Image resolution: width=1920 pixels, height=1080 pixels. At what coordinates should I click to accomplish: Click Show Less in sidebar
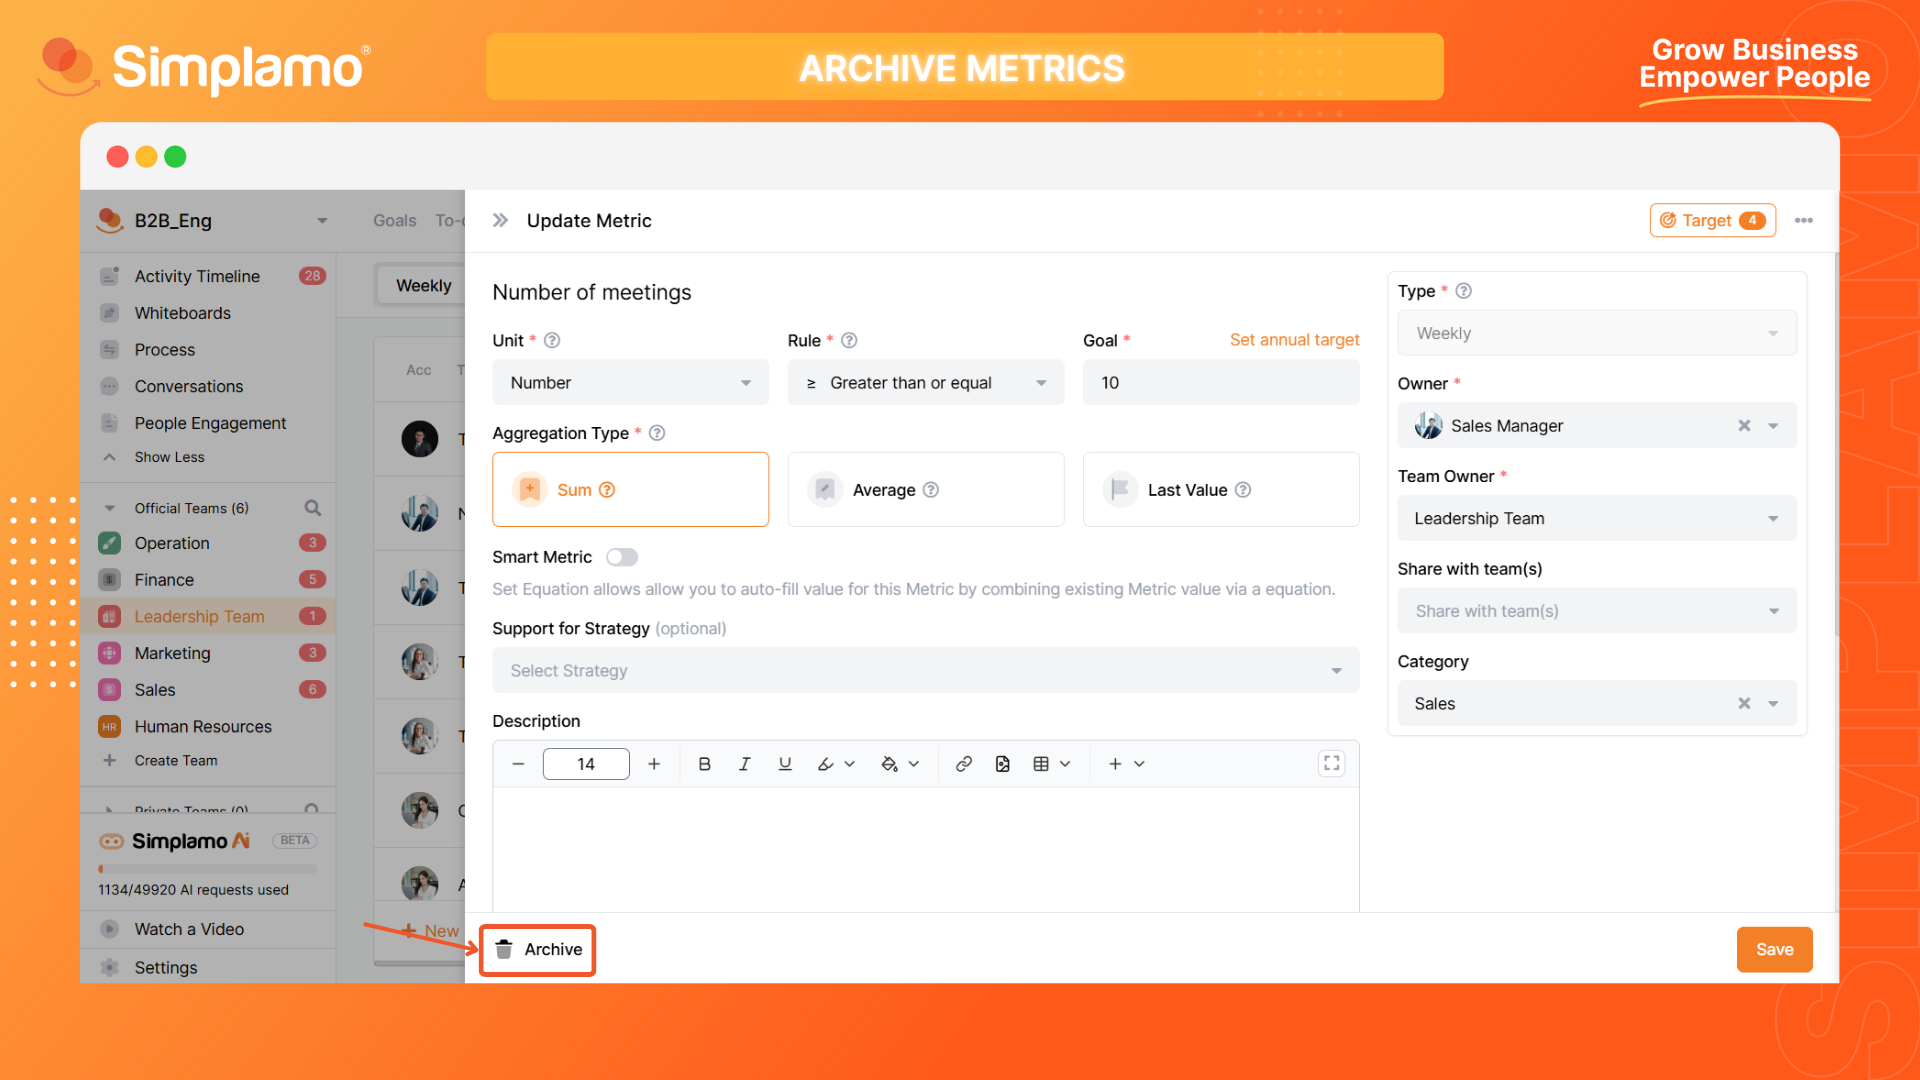point(169,457)
